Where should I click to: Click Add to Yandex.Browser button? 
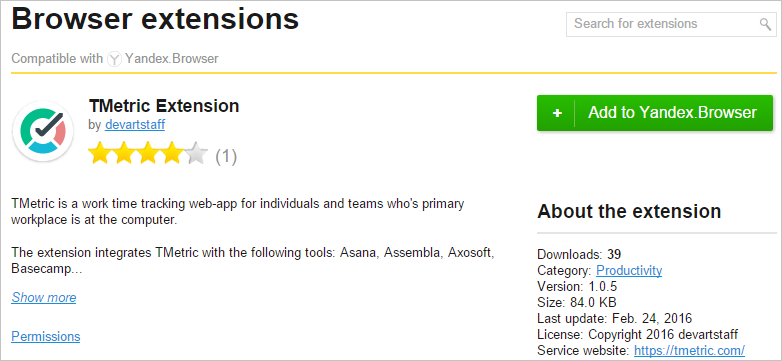tap(654, 113)
